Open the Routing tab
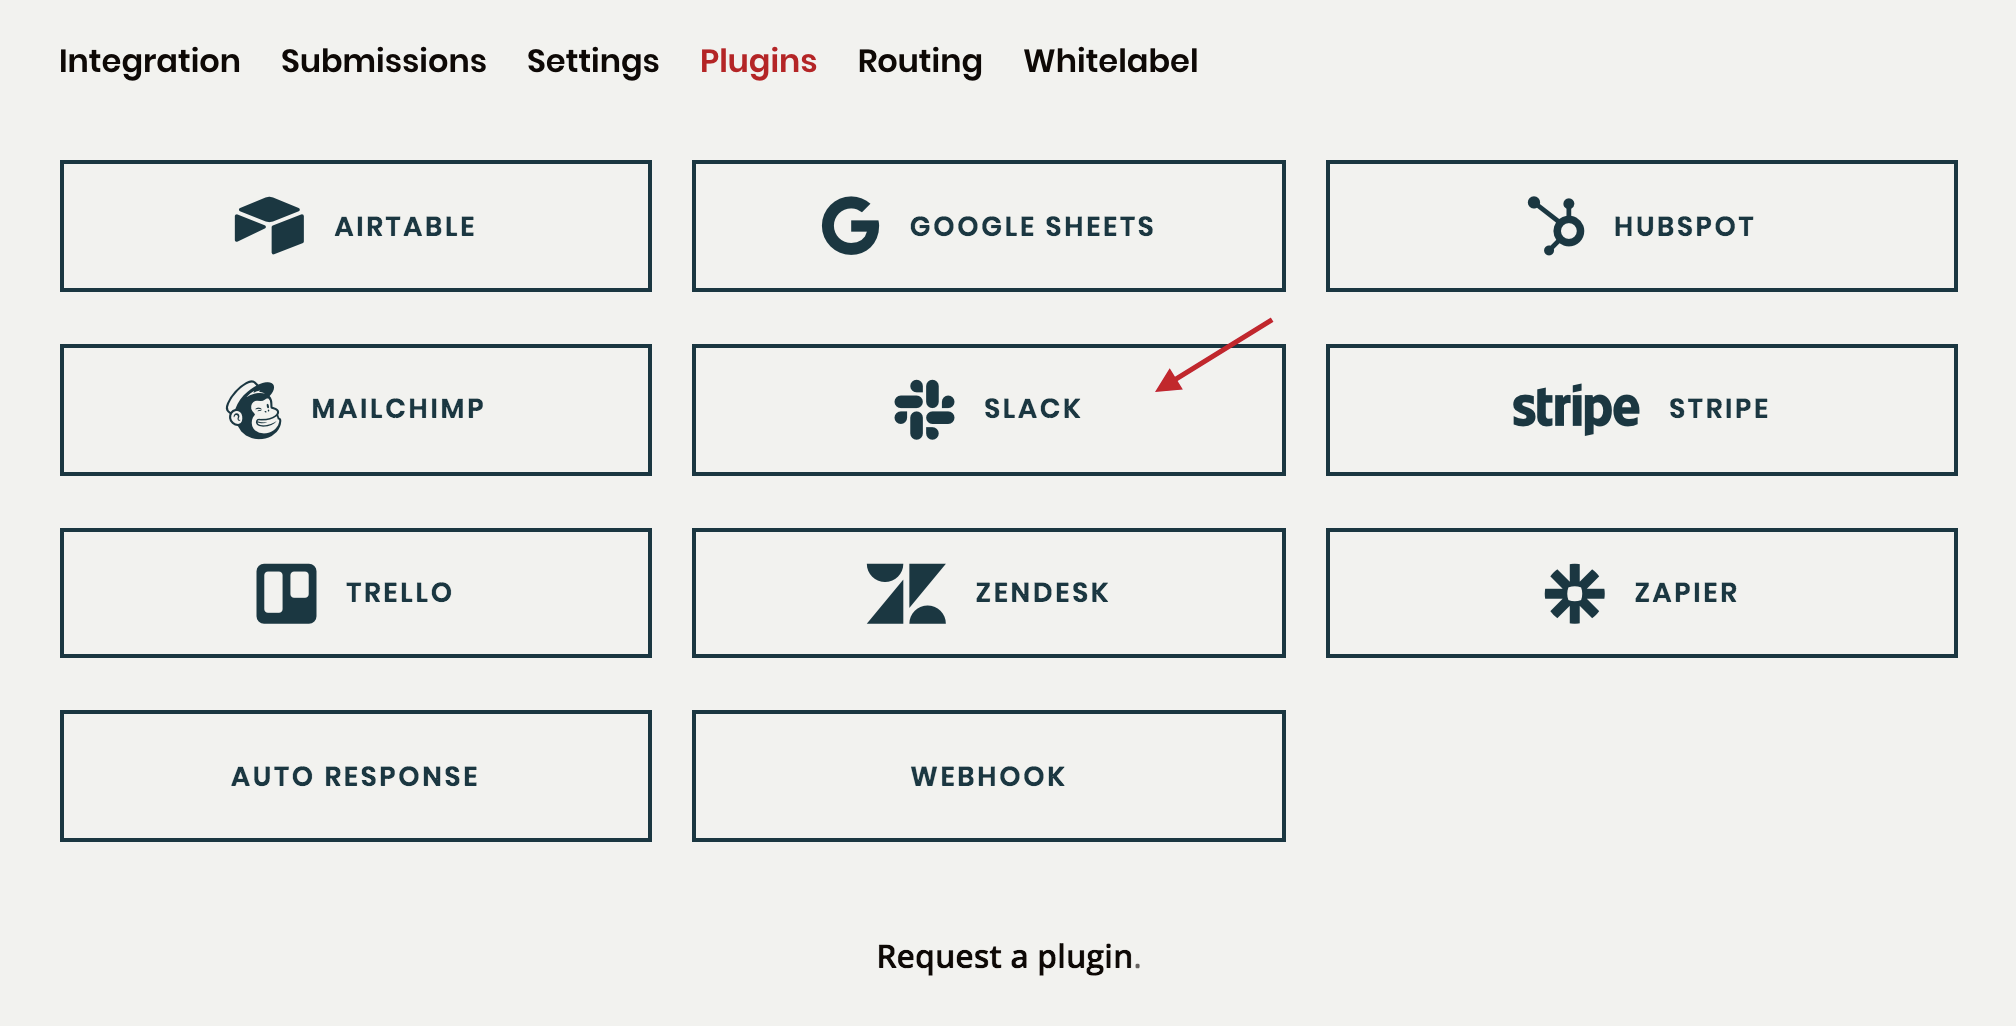Viewport: 2016px width, 1026px height. [x=920, y=61]
